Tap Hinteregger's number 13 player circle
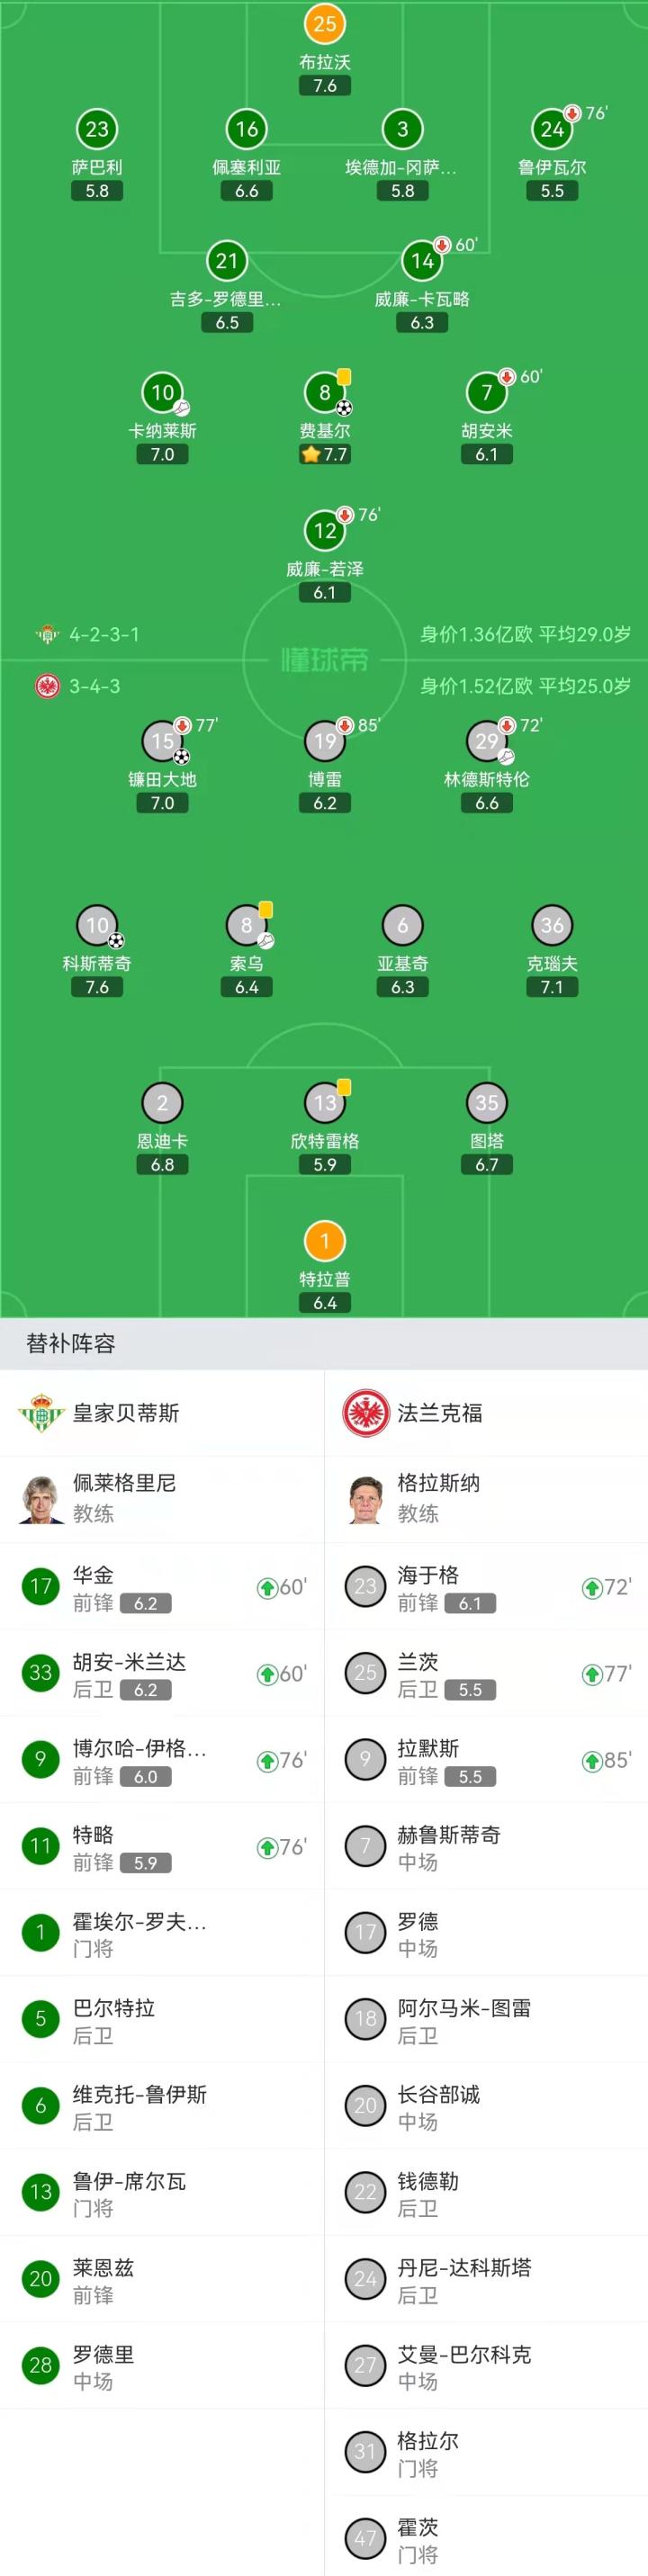This screenshot has width=648, height=2576. [x=324, y=1103]
